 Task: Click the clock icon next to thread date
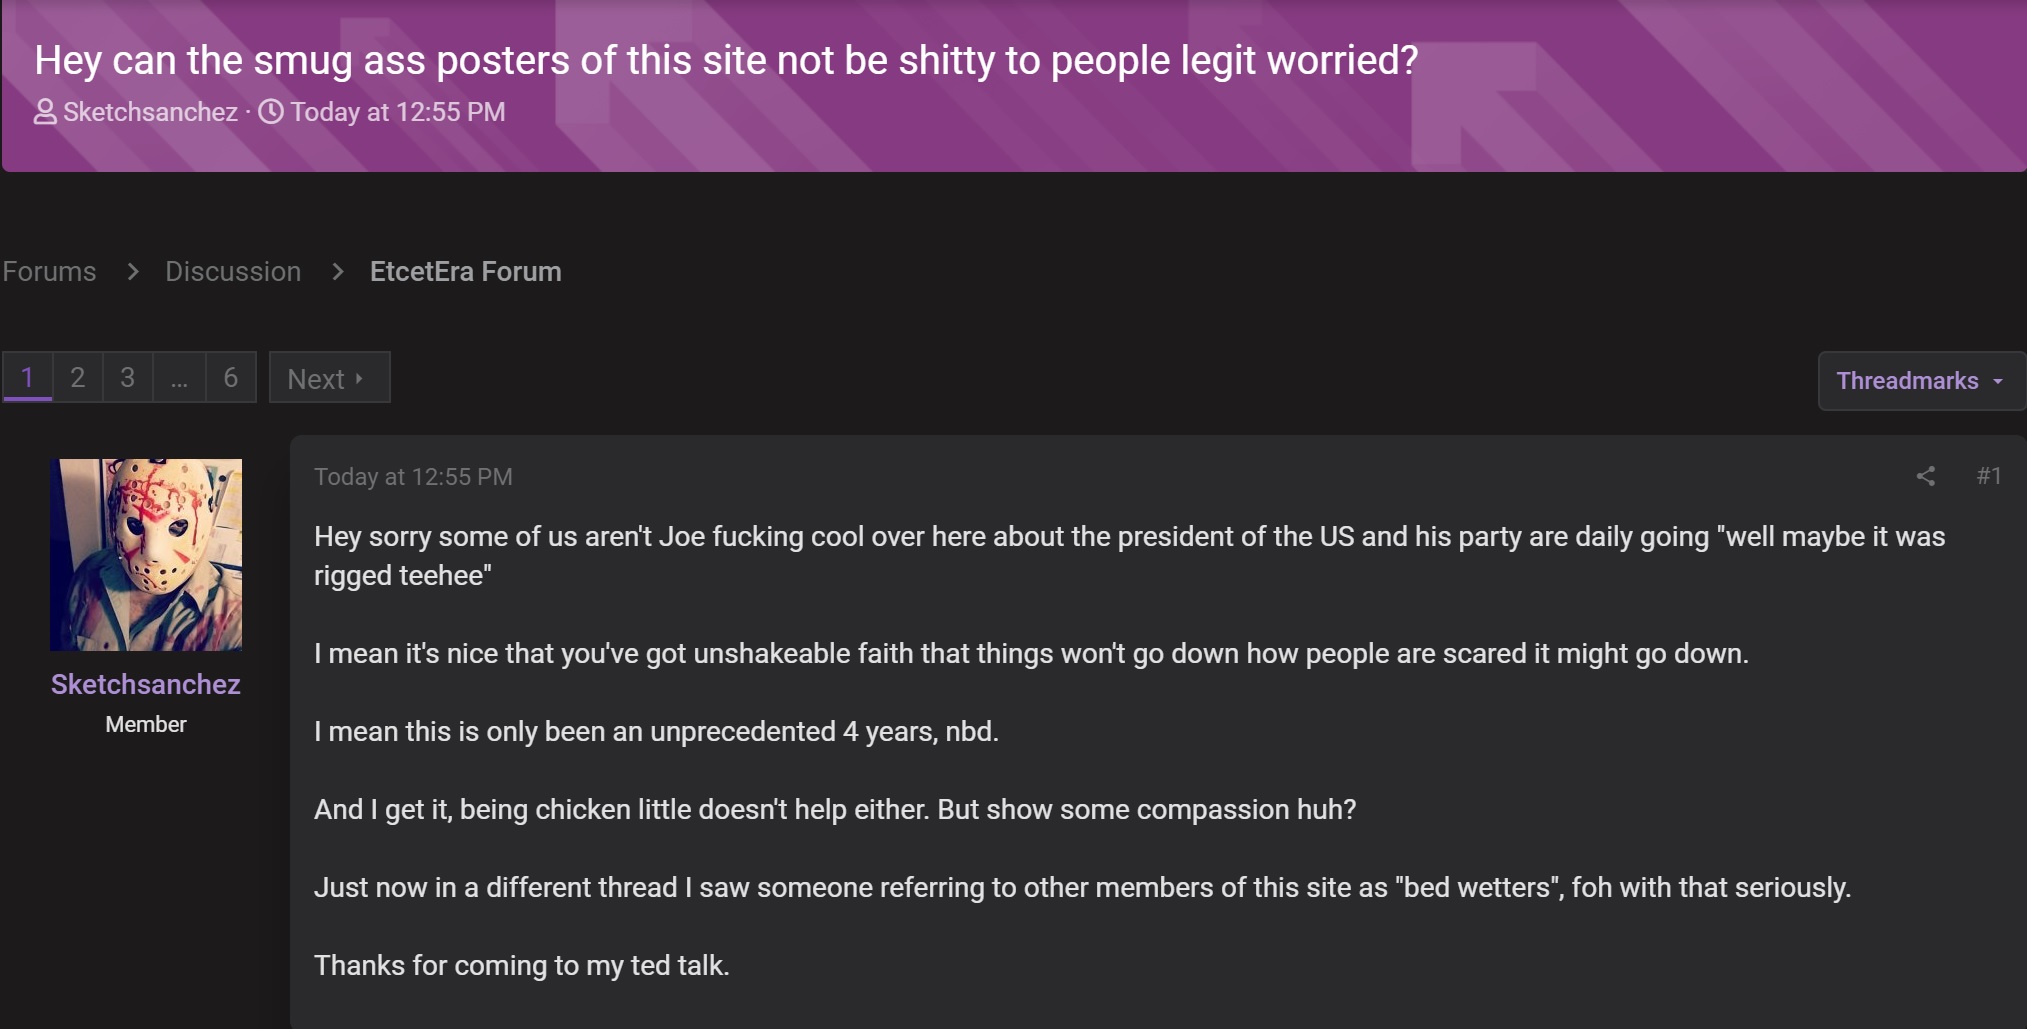pos(271,111)
